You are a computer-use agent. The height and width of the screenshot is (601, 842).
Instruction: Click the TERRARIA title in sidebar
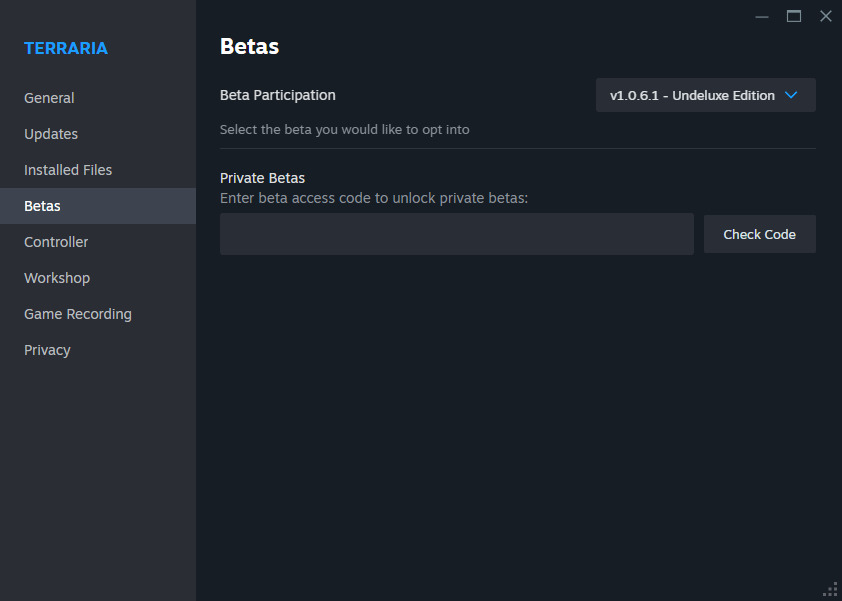[66, 48]
